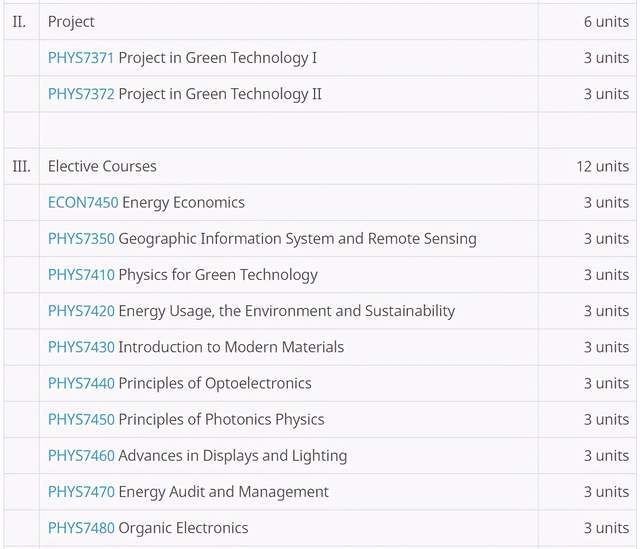Open the PHYS7371 course link
640x549 pixels.
81,58
